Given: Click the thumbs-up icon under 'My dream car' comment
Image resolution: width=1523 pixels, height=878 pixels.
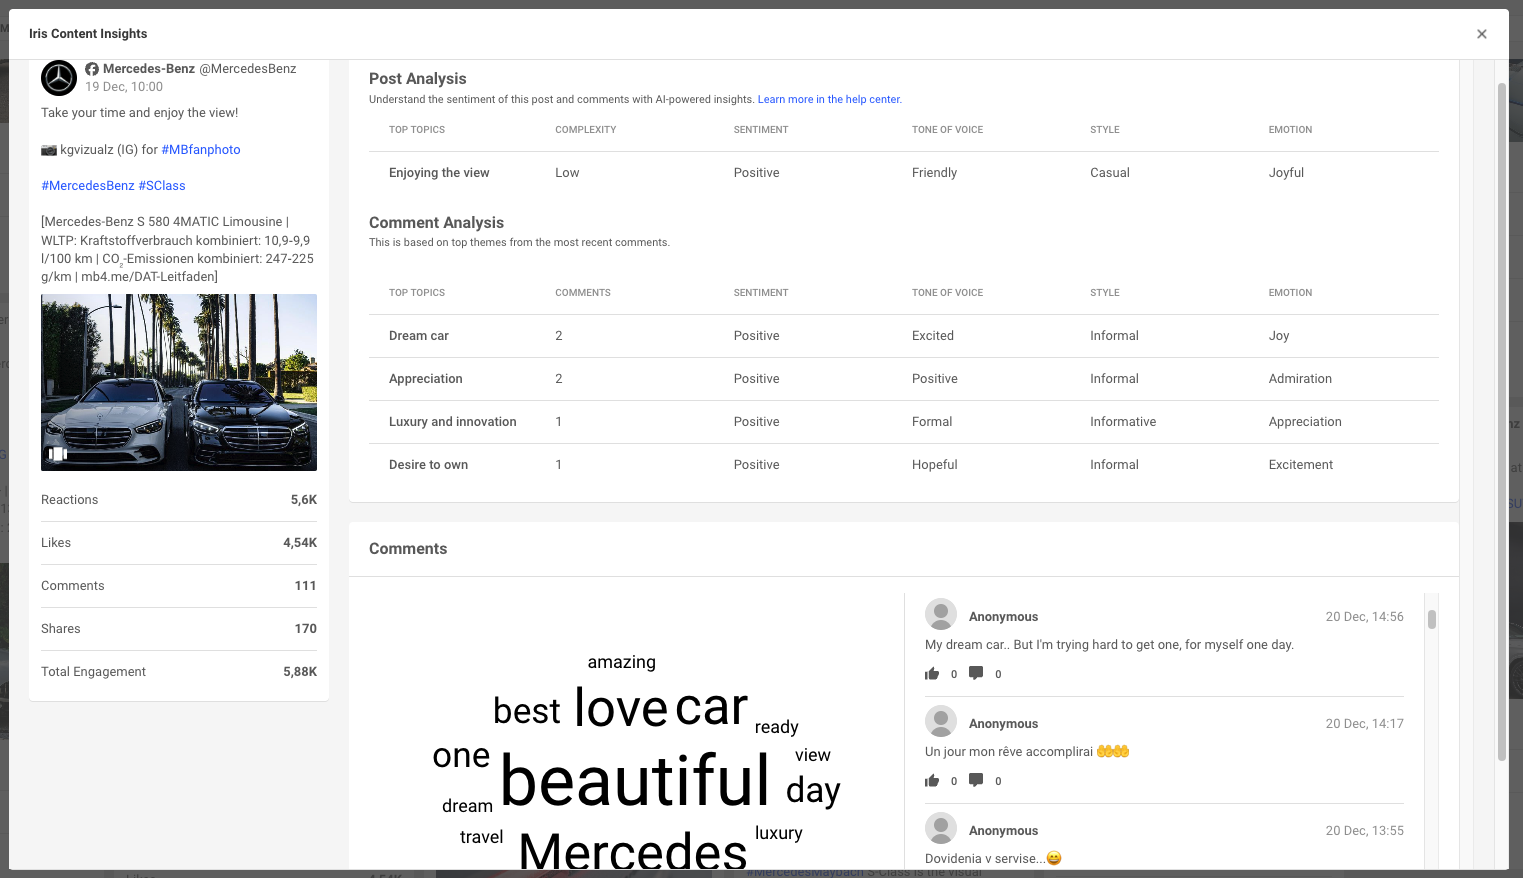Looking at the screenshot, I should (x=932, y=674).
